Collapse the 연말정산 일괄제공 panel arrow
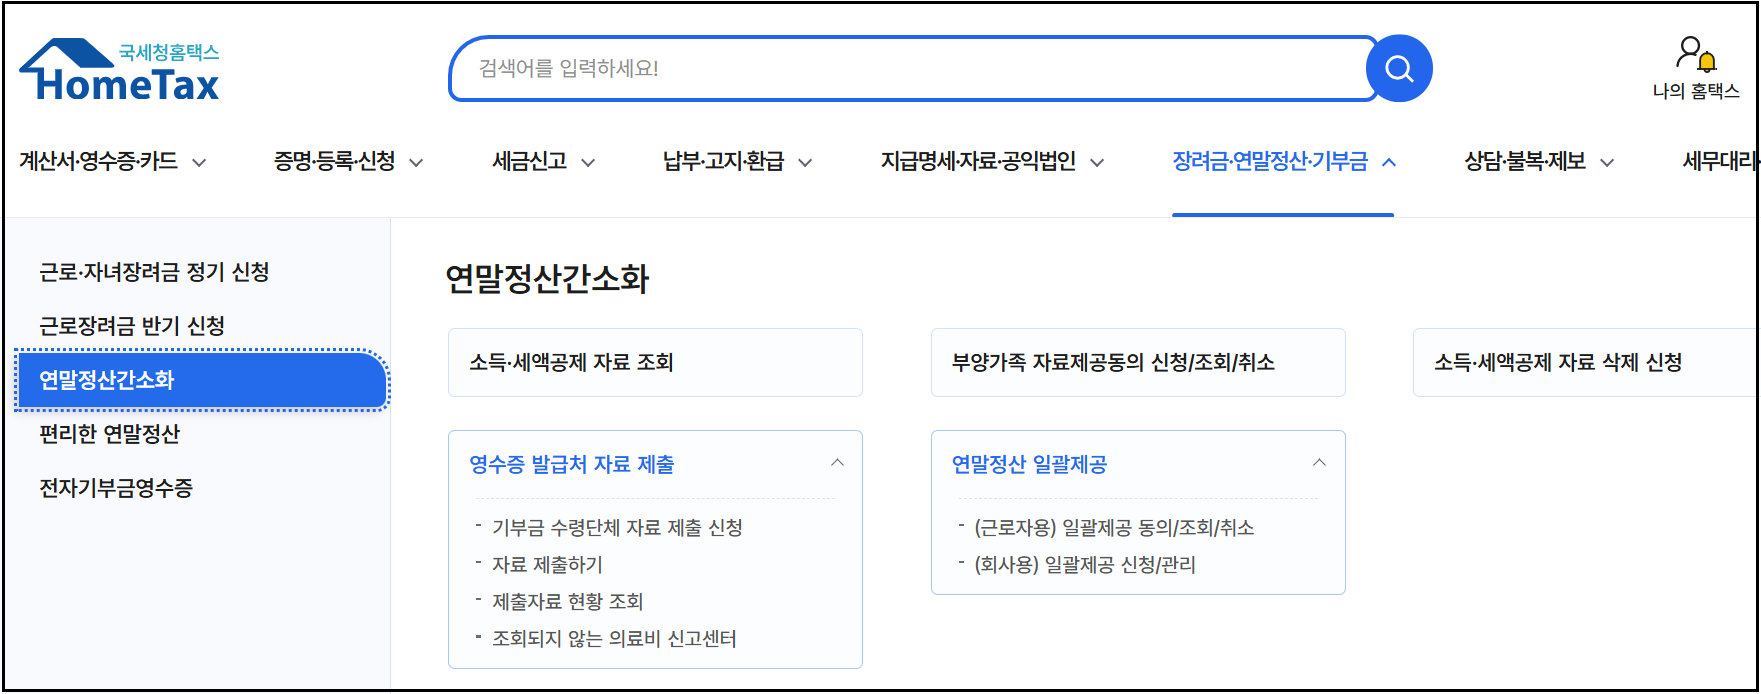Viewport: 1761px width, 694px height. (1319, 463)
